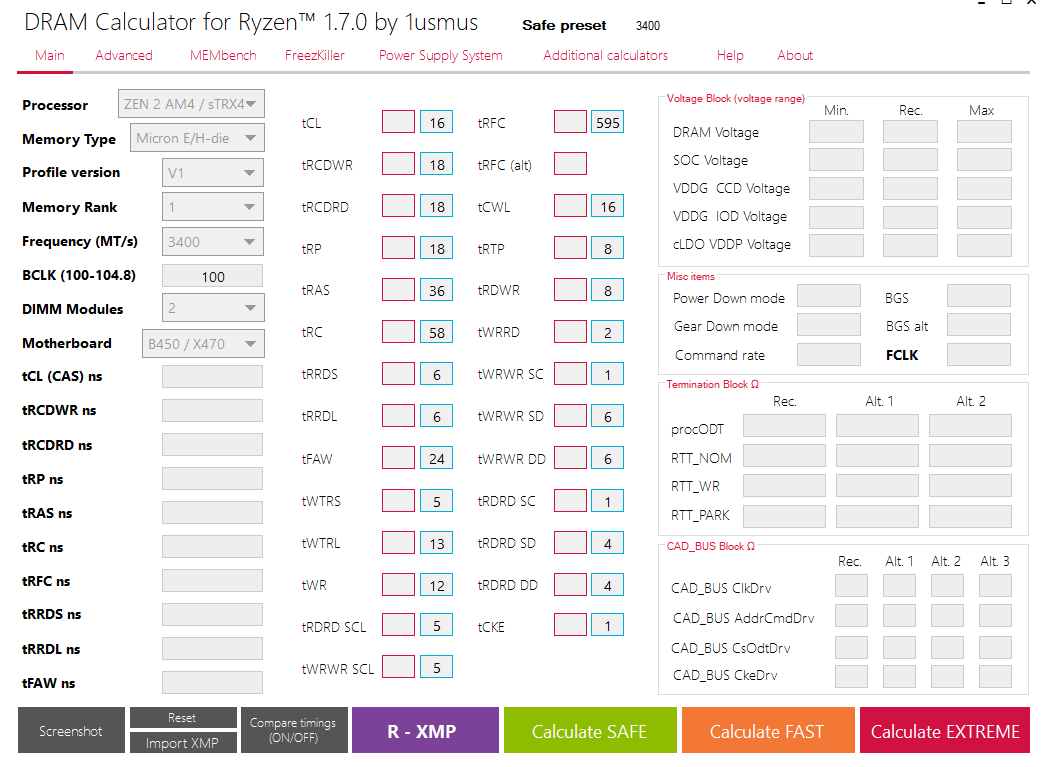Open Power Supply System tab
This screenshot has width=1048, height=767.
click(x=440, y=55)
